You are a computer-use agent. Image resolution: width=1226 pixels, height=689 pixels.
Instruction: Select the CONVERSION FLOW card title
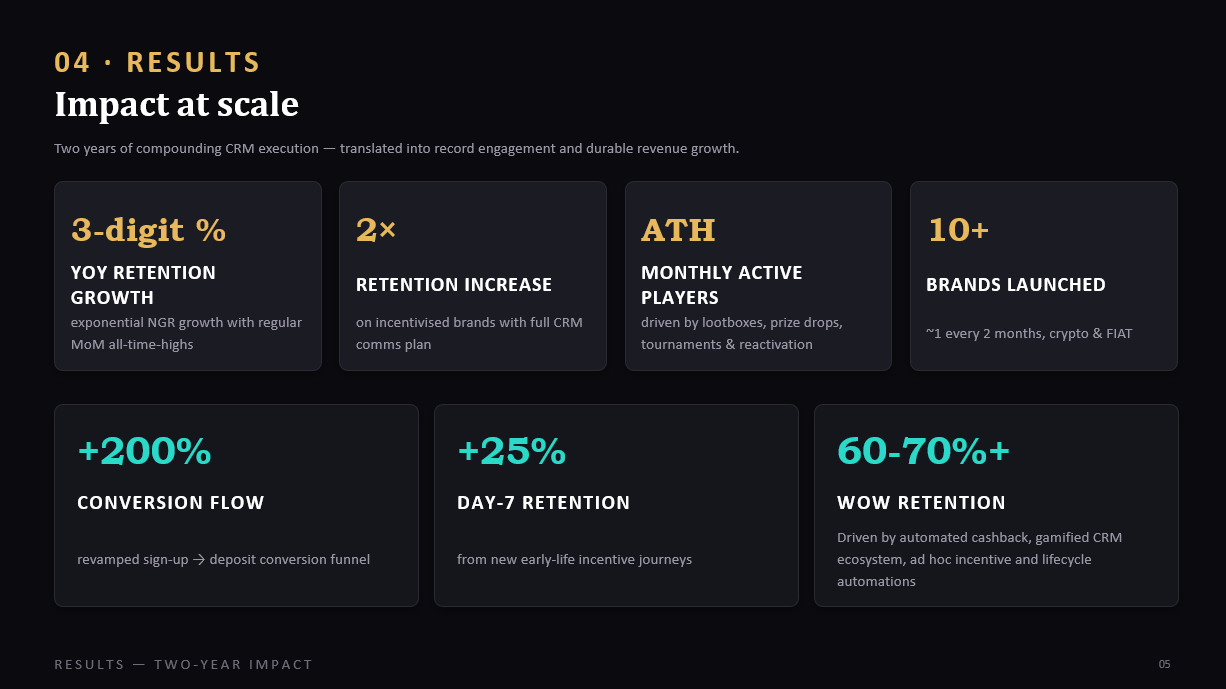tap(171, 503)
